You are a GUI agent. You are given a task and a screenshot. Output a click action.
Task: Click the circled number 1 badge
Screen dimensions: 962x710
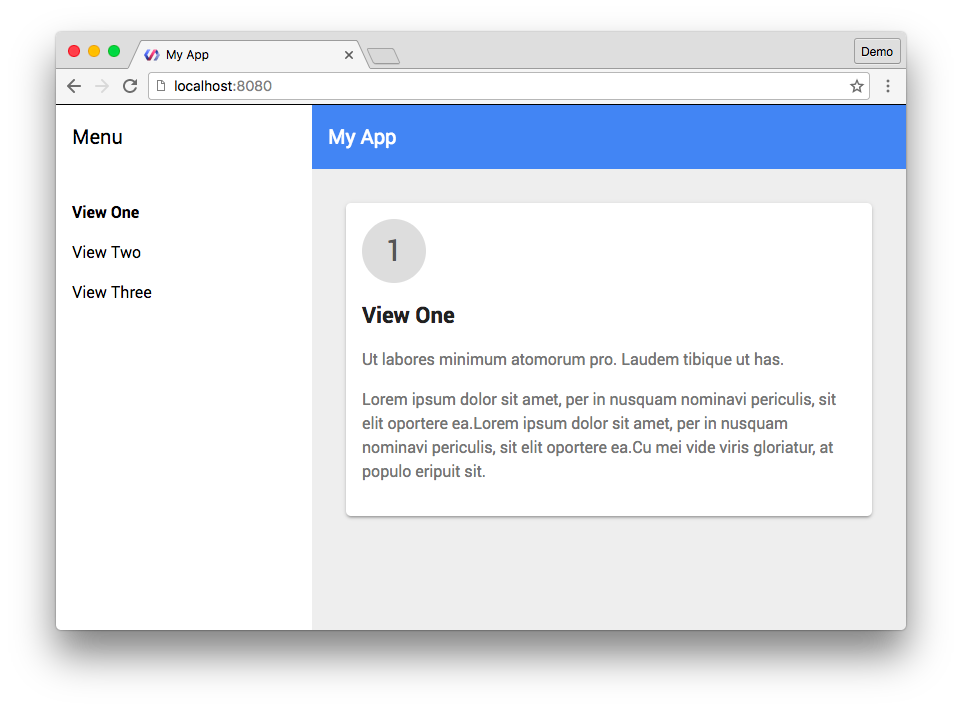(394, 251)
